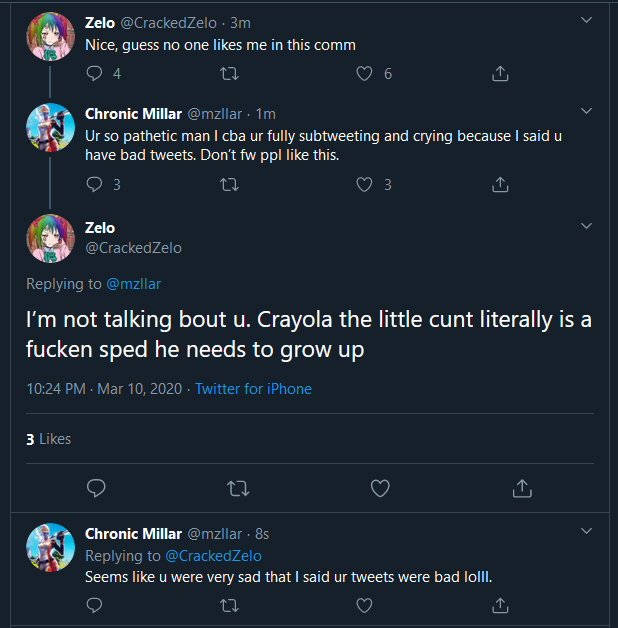Expand menu chevron on Chronic Millar's 1m tweet
Viewport: 618px width, 628px height.
pyautogui.click(x=586, y=111)
